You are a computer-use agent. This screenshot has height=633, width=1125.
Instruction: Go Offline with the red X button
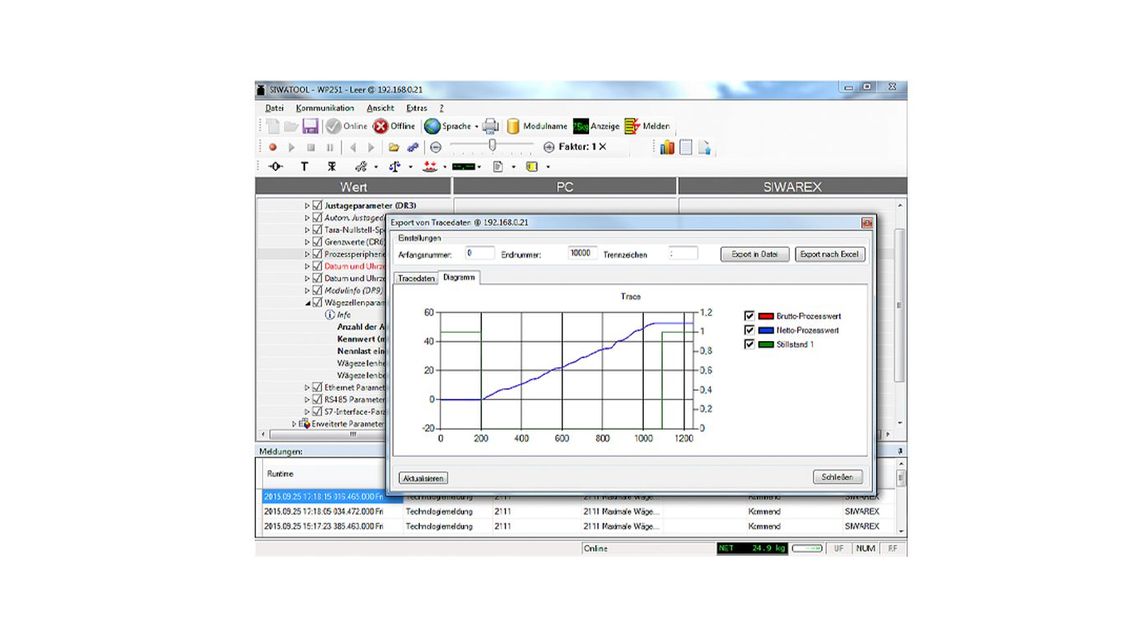pos(394,126)
